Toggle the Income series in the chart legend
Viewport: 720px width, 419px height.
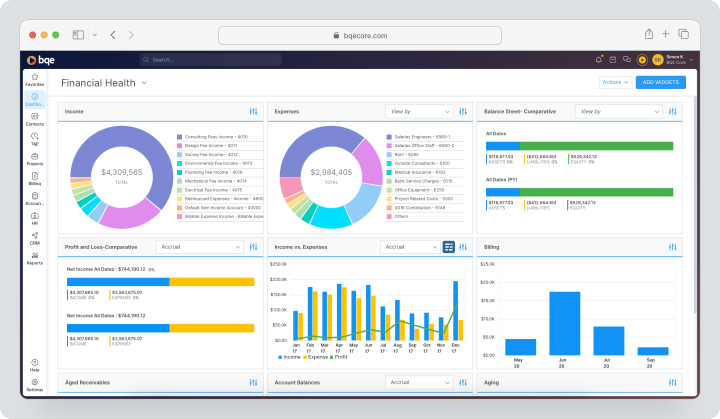(289, 357)
